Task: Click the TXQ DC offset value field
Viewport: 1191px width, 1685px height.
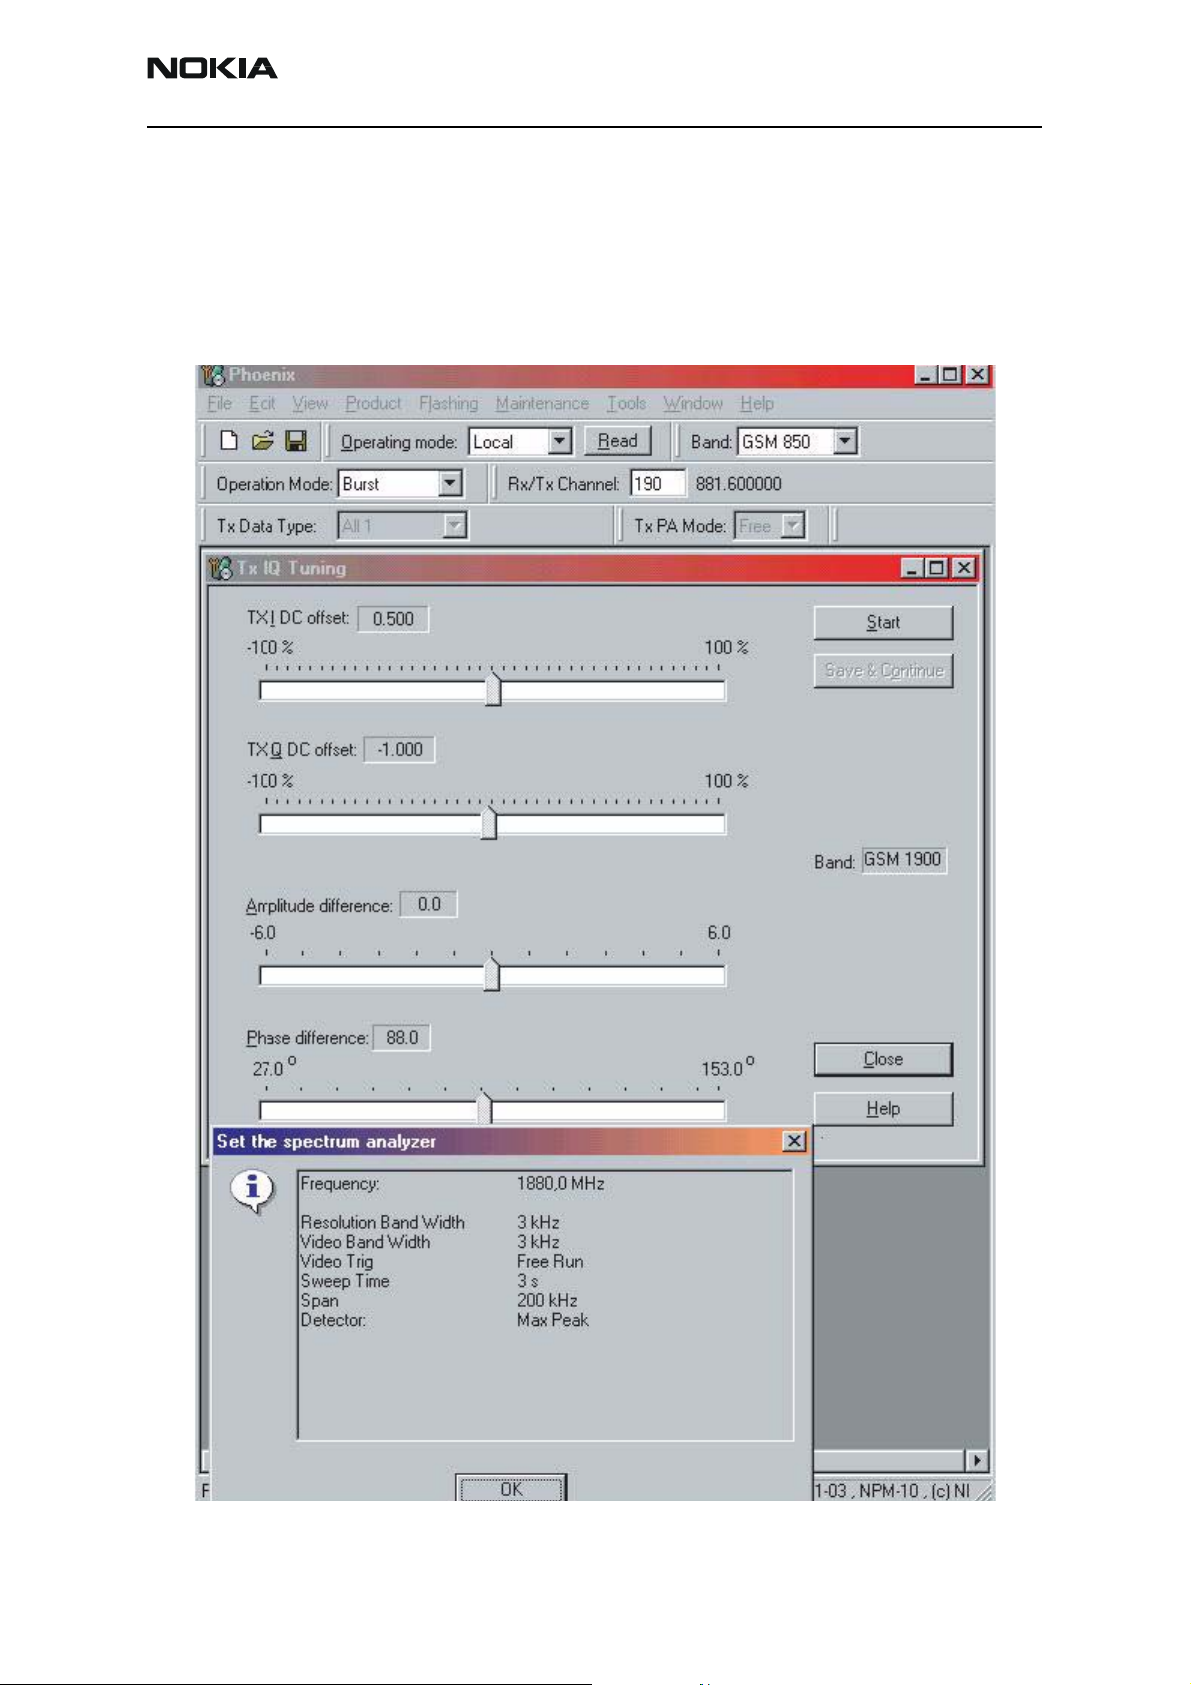Action: point(400,750)
